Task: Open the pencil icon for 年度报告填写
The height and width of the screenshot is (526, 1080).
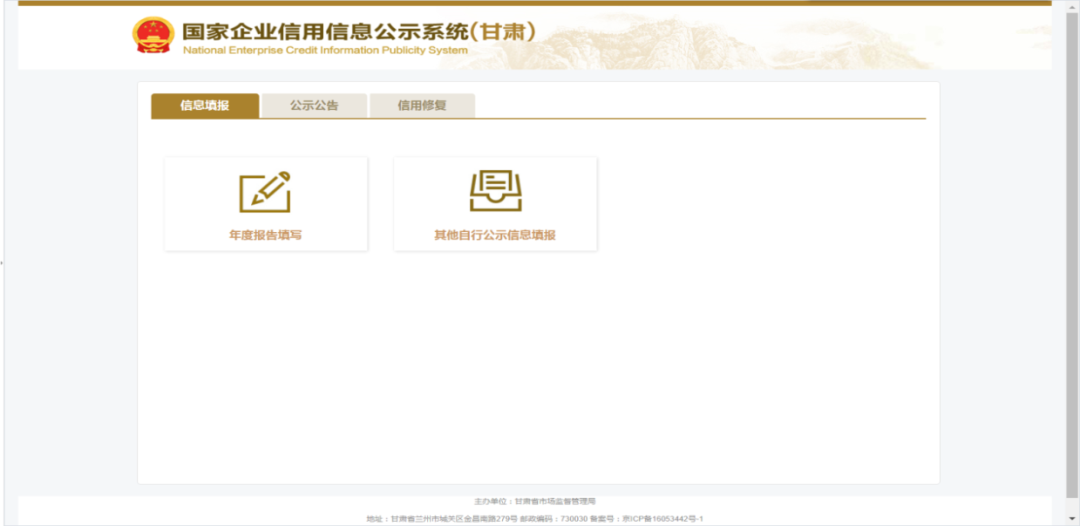Action: pyautogui.click(x=265, y=191)
